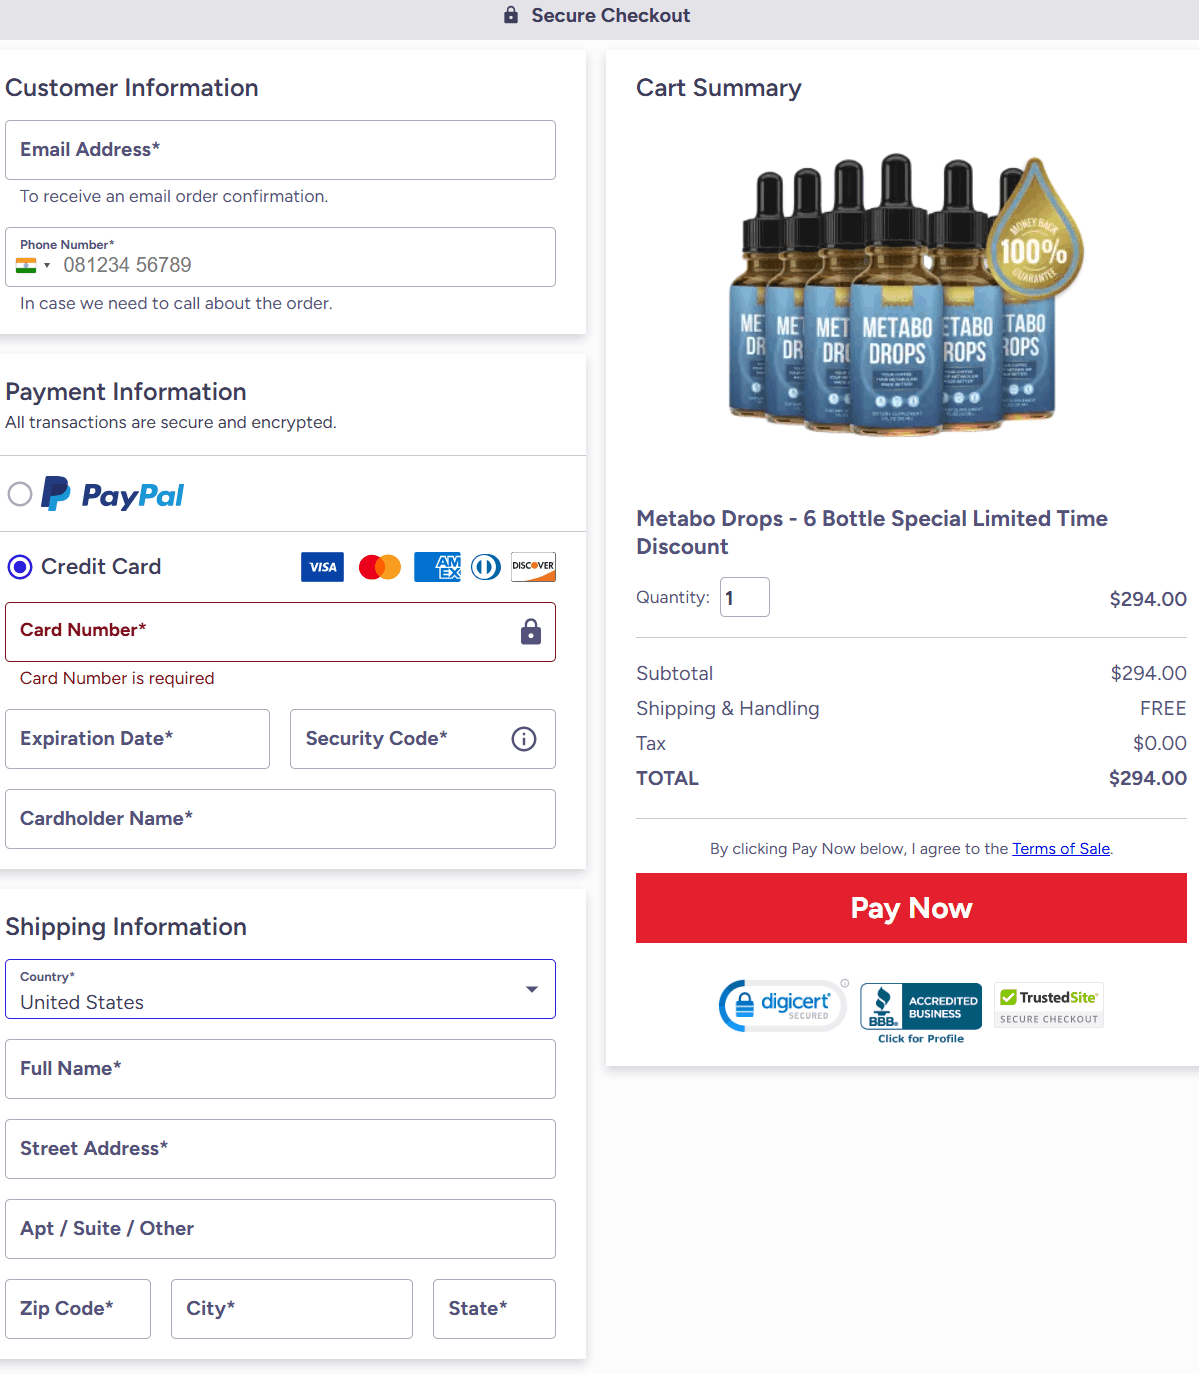
Task: Focus the Email Address field
Action: [280, 150]
